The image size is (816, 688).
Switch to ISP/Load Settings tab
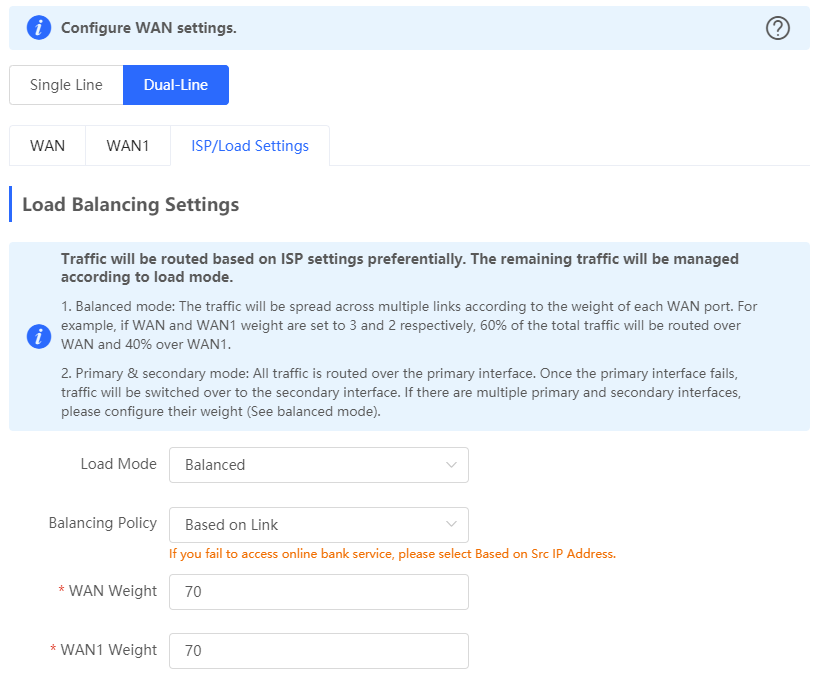tap(250, 146)
